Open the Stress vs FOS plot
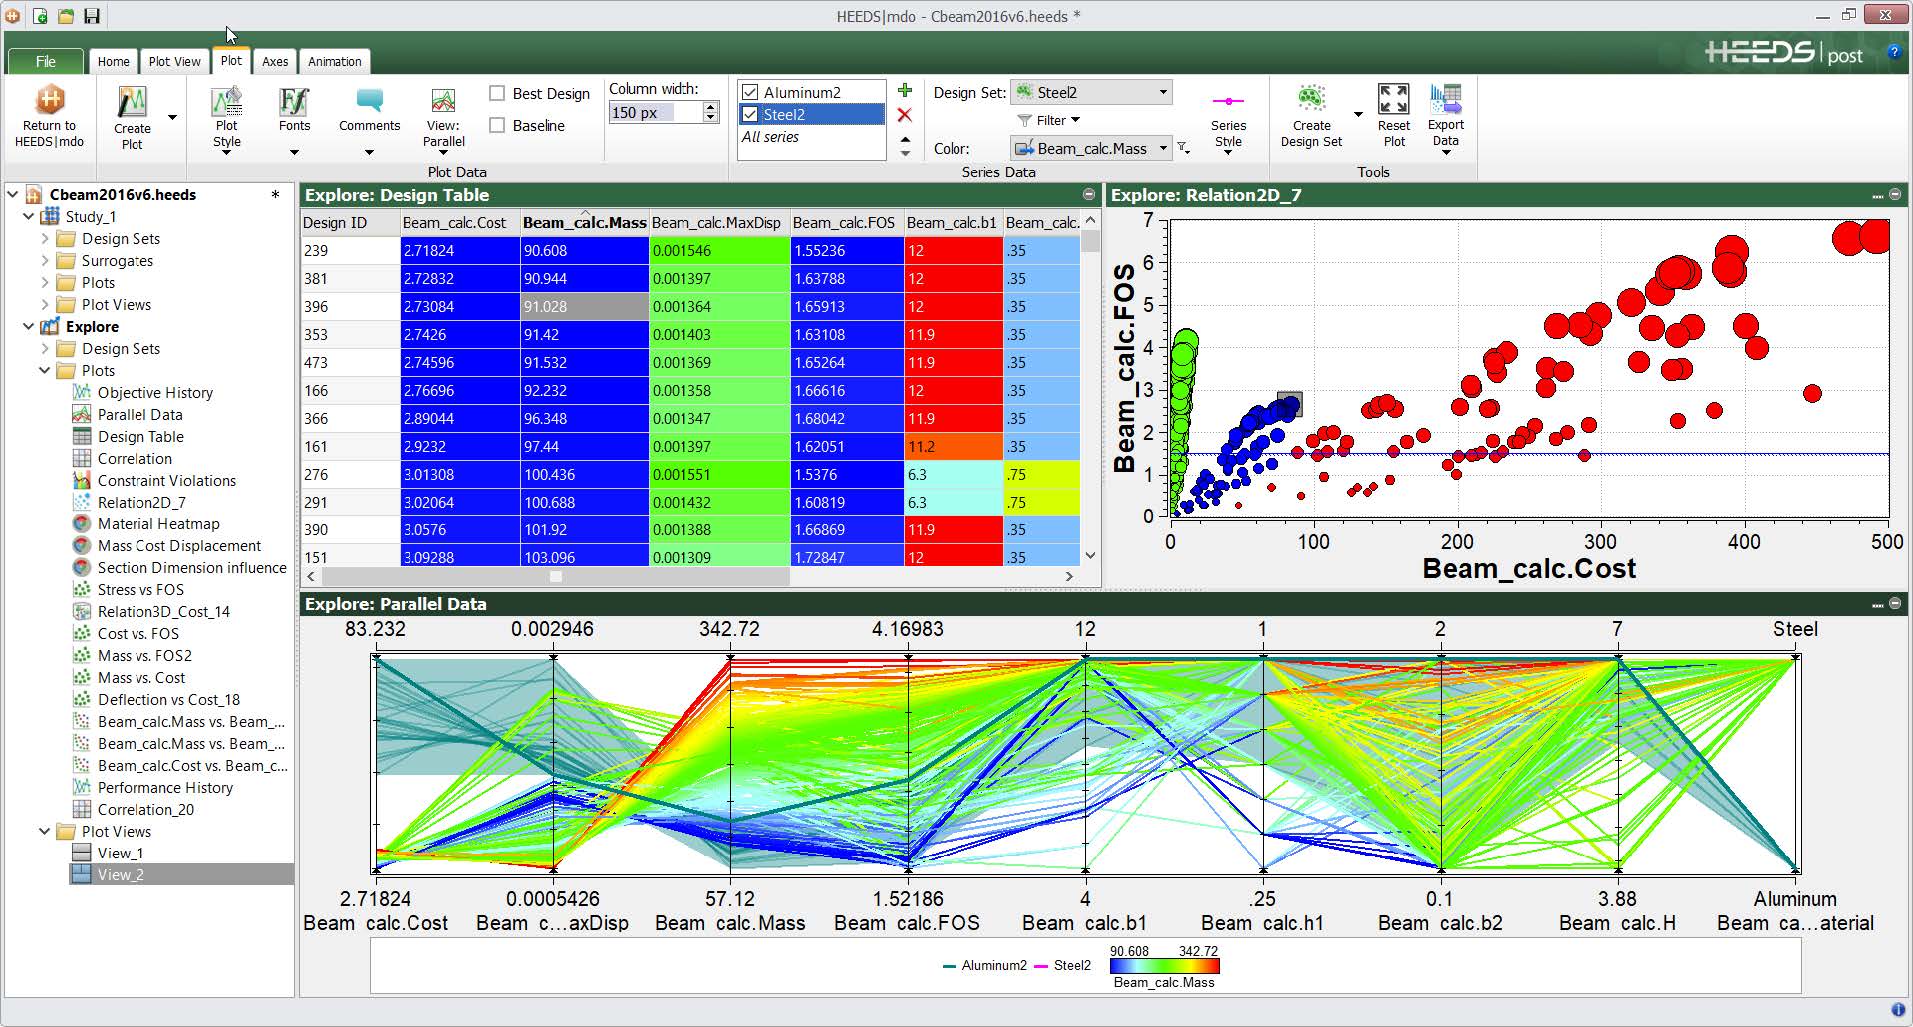 pos(141,590)
